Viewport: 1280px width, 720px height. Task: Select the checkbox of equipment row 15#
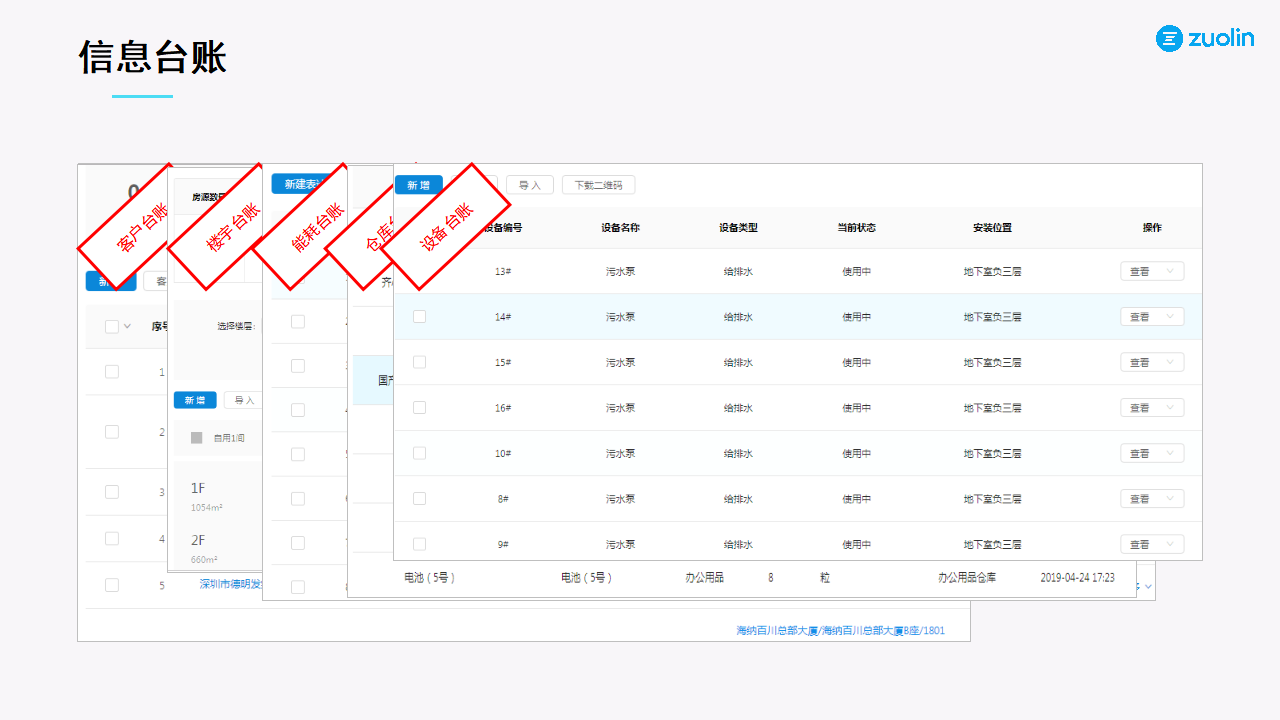coord(419,362)
